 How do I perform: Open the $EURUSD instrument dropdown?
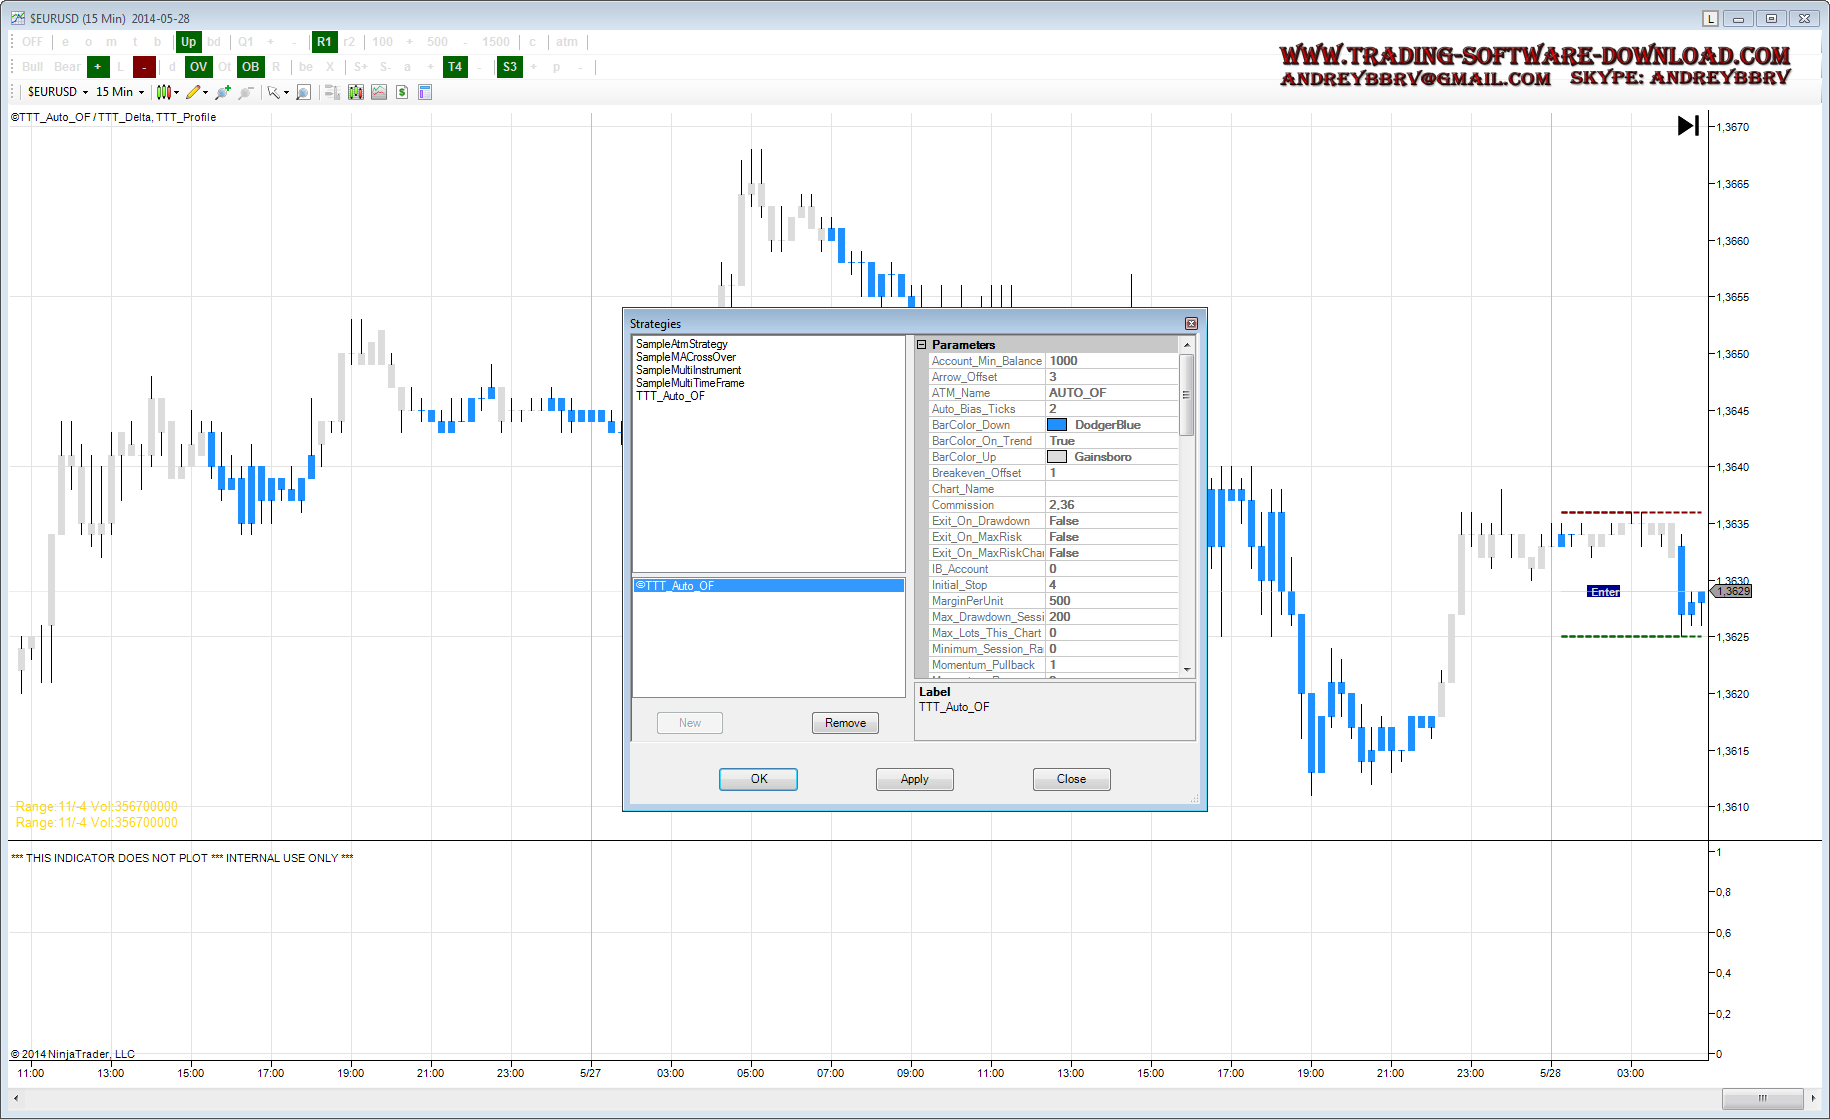(57, 92)
